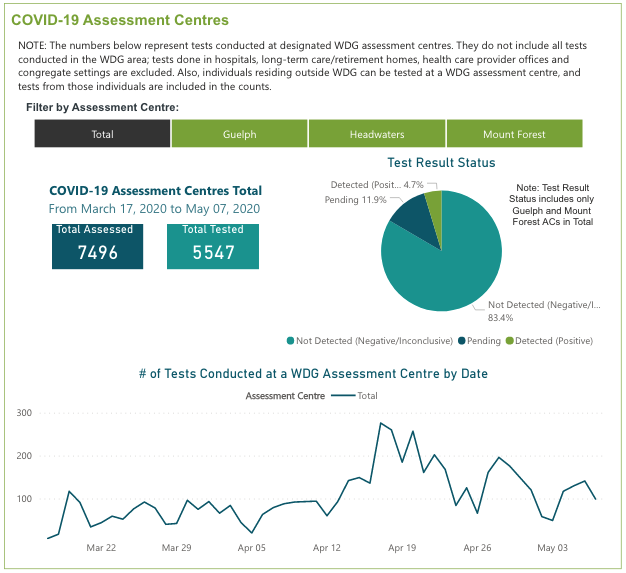Screen dimensions: 626x573
Task: Click the Pending 11.9% data label
Action: (354, 200)
